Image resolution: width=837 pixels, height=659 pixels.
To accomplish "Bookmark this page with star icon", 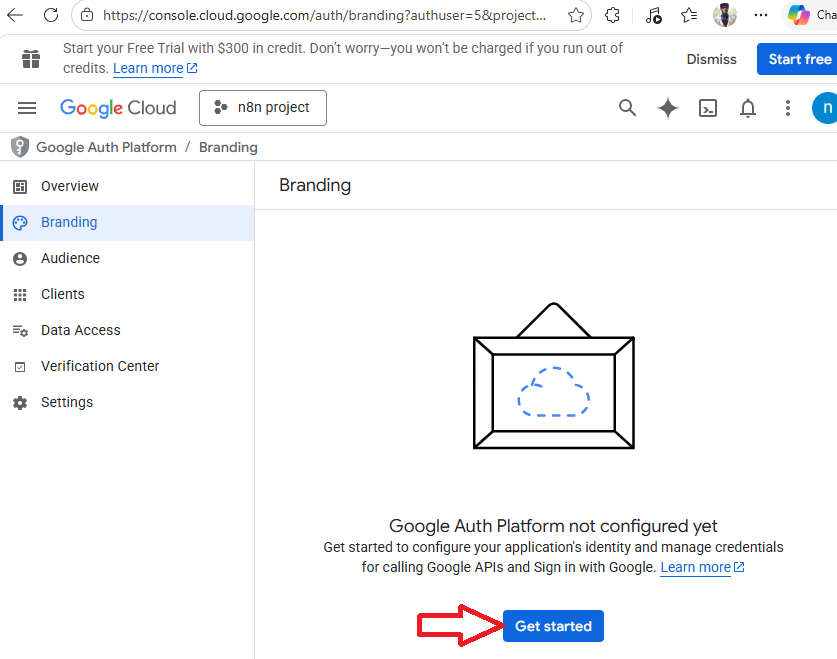I will (x=576, y=16).
